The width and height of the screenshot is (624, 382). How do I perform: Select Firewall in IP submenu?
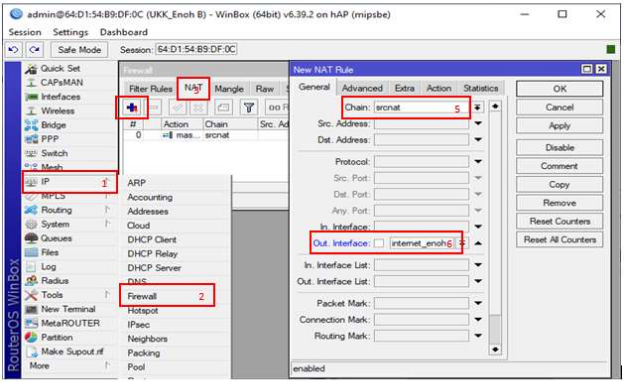point(142,296)
